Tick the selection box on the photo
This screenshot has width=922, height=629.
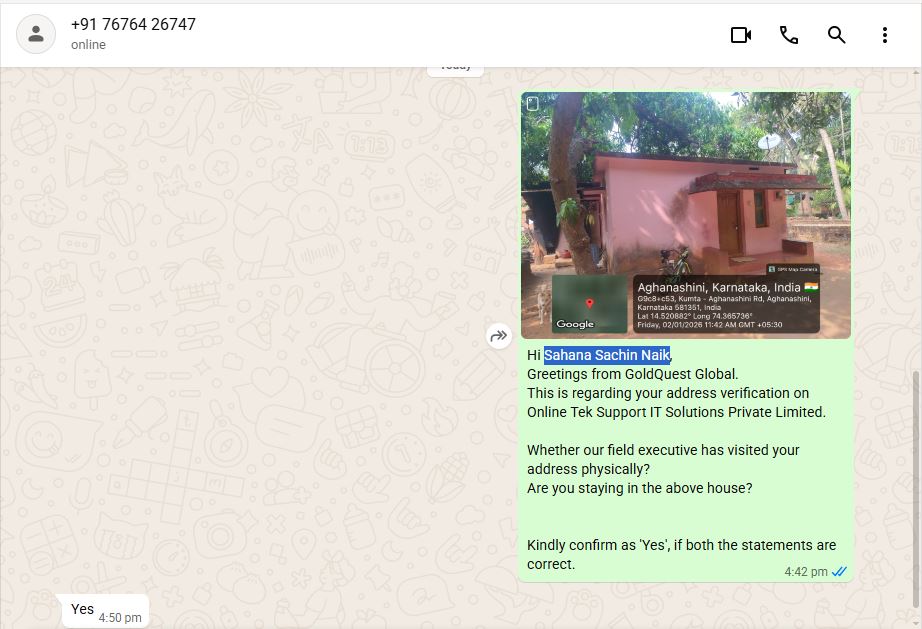click(x=533, y=103)
